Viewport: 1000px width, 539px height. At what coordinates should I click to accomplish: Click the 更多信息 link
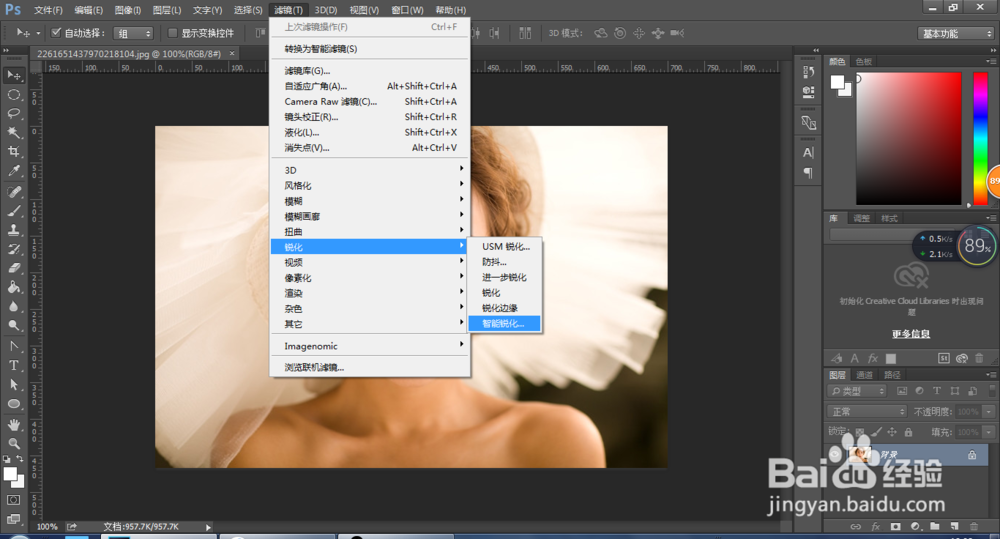tap(911, 334)
